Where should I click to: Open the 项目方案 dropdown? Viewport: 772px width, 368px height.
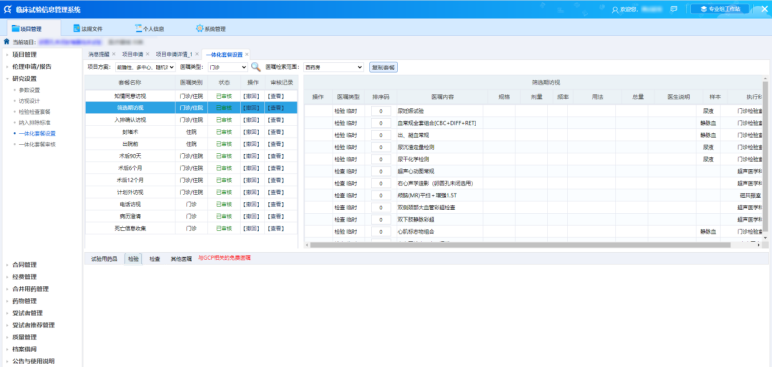145,67
